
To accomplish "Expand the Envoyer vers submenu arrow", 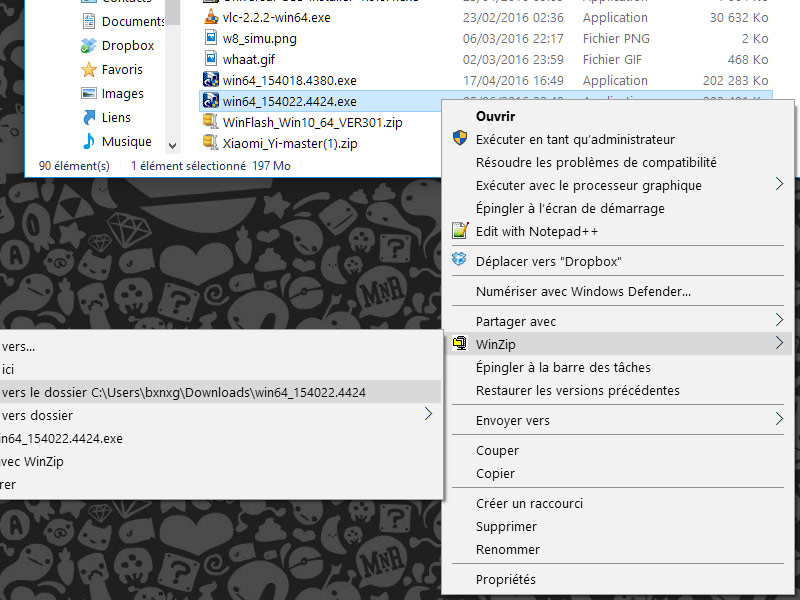I will [x=779, y=419].
